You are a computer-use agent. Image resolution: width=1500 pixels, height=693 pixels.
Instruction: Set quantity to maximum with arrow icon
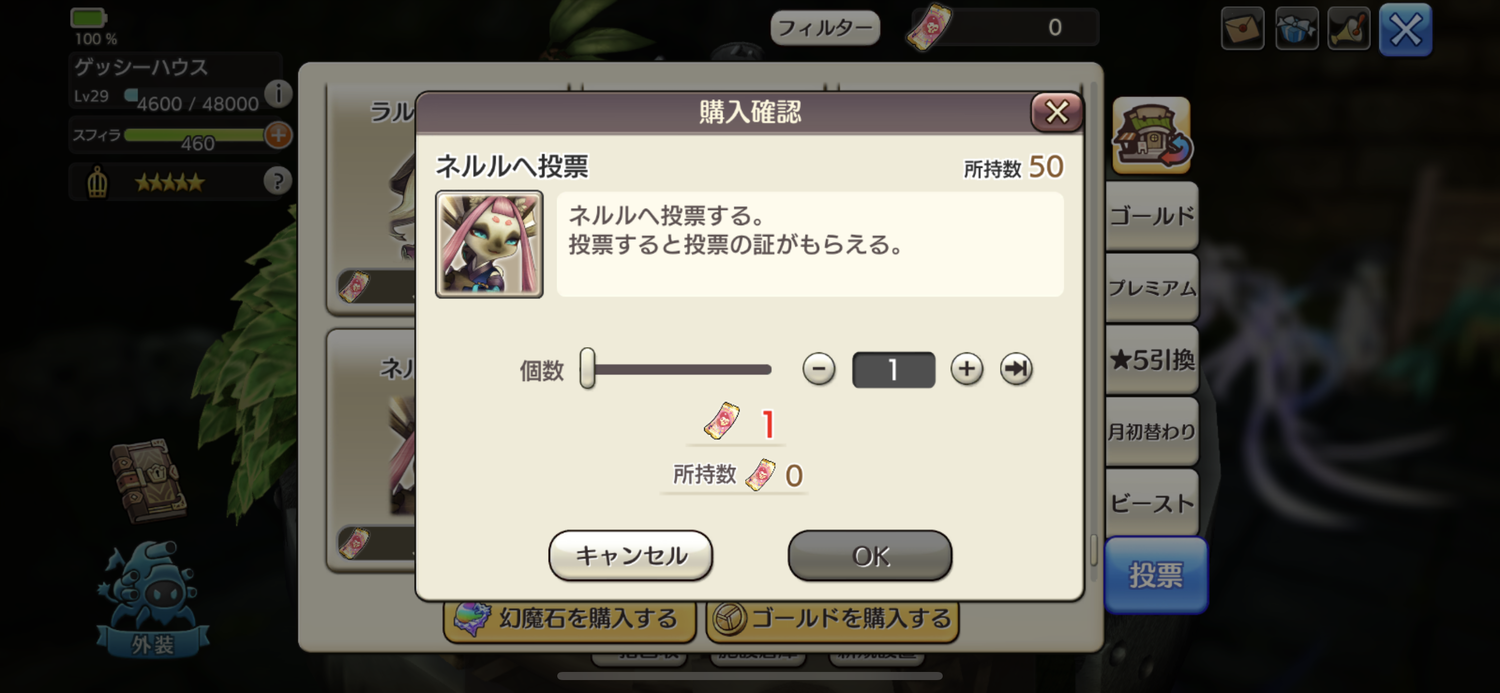pyautogui.click(x=1016, y=370)
